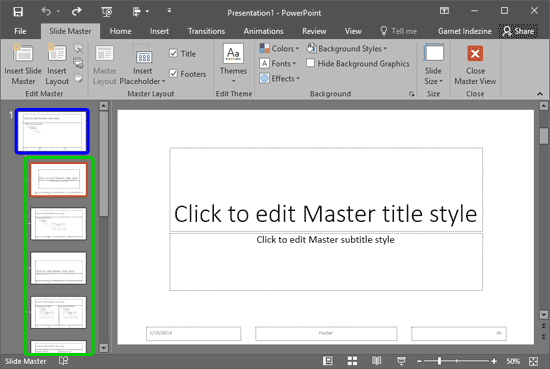Select the Title Slide layout thumbnail
Image resolution: width=550 pixels, height=369 pixels.
click(58, 179)
